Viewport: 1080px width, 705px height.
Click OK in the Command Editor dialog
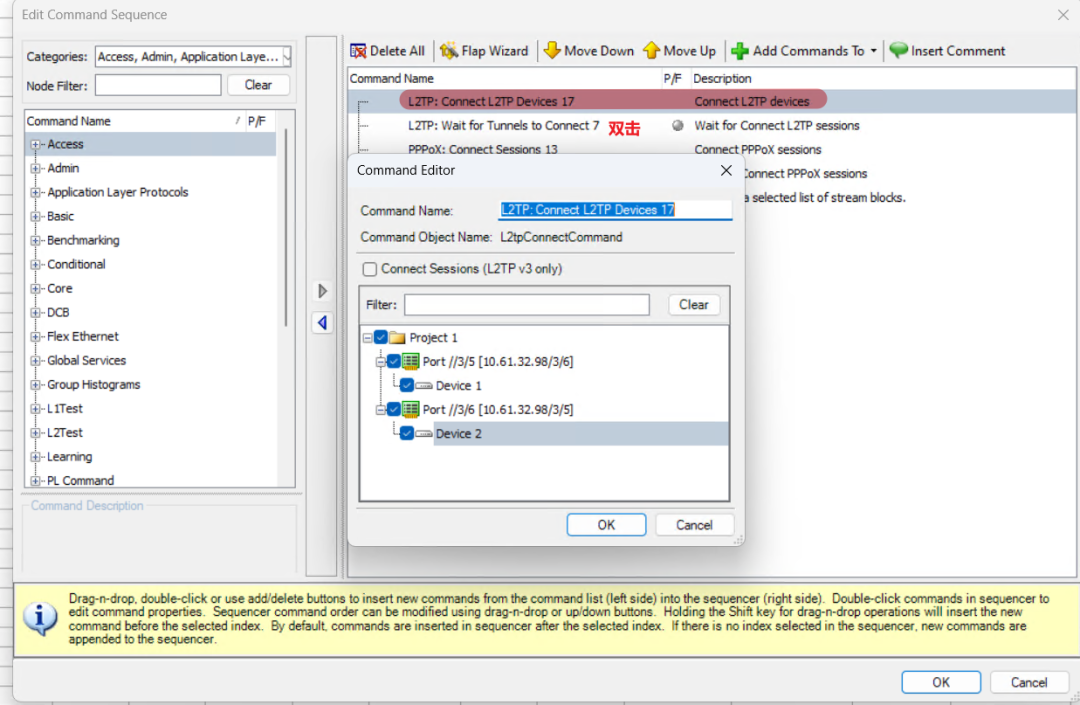[606, 525]
